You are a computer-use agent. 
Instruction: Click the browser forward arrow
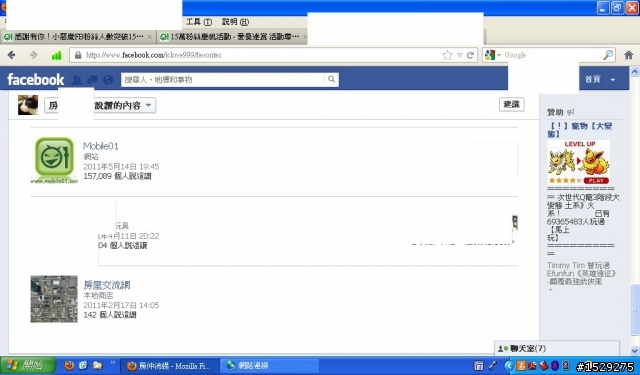[x=33, y=55]
